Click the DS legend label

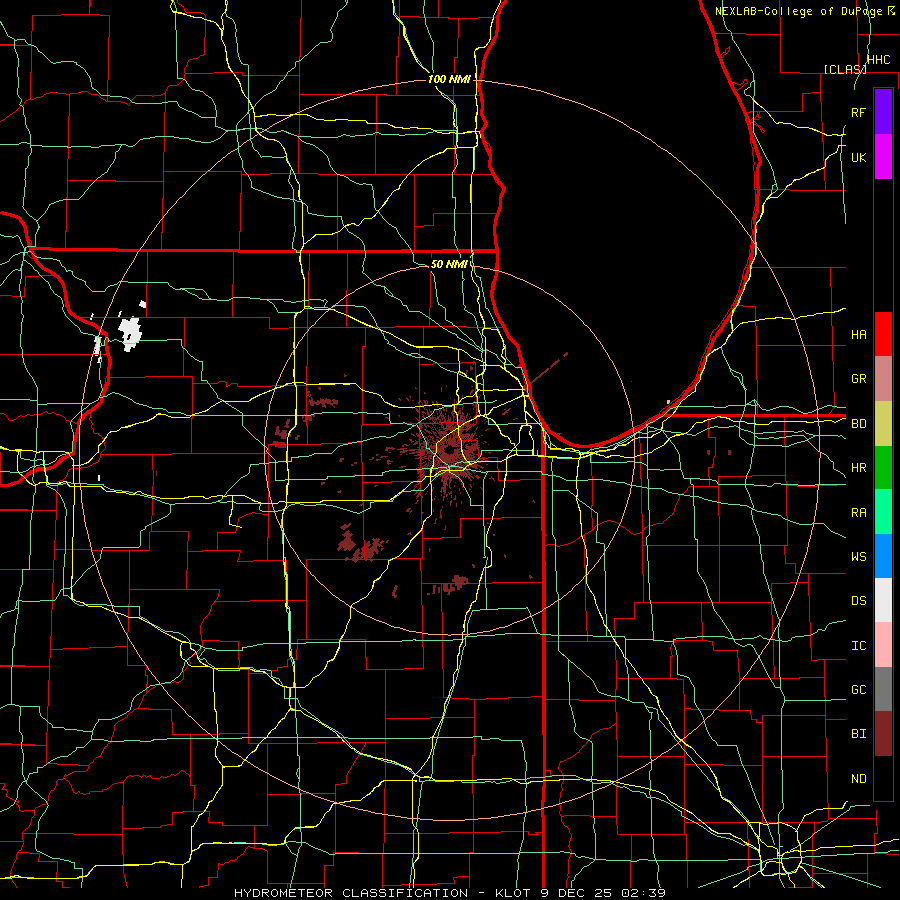858,601
